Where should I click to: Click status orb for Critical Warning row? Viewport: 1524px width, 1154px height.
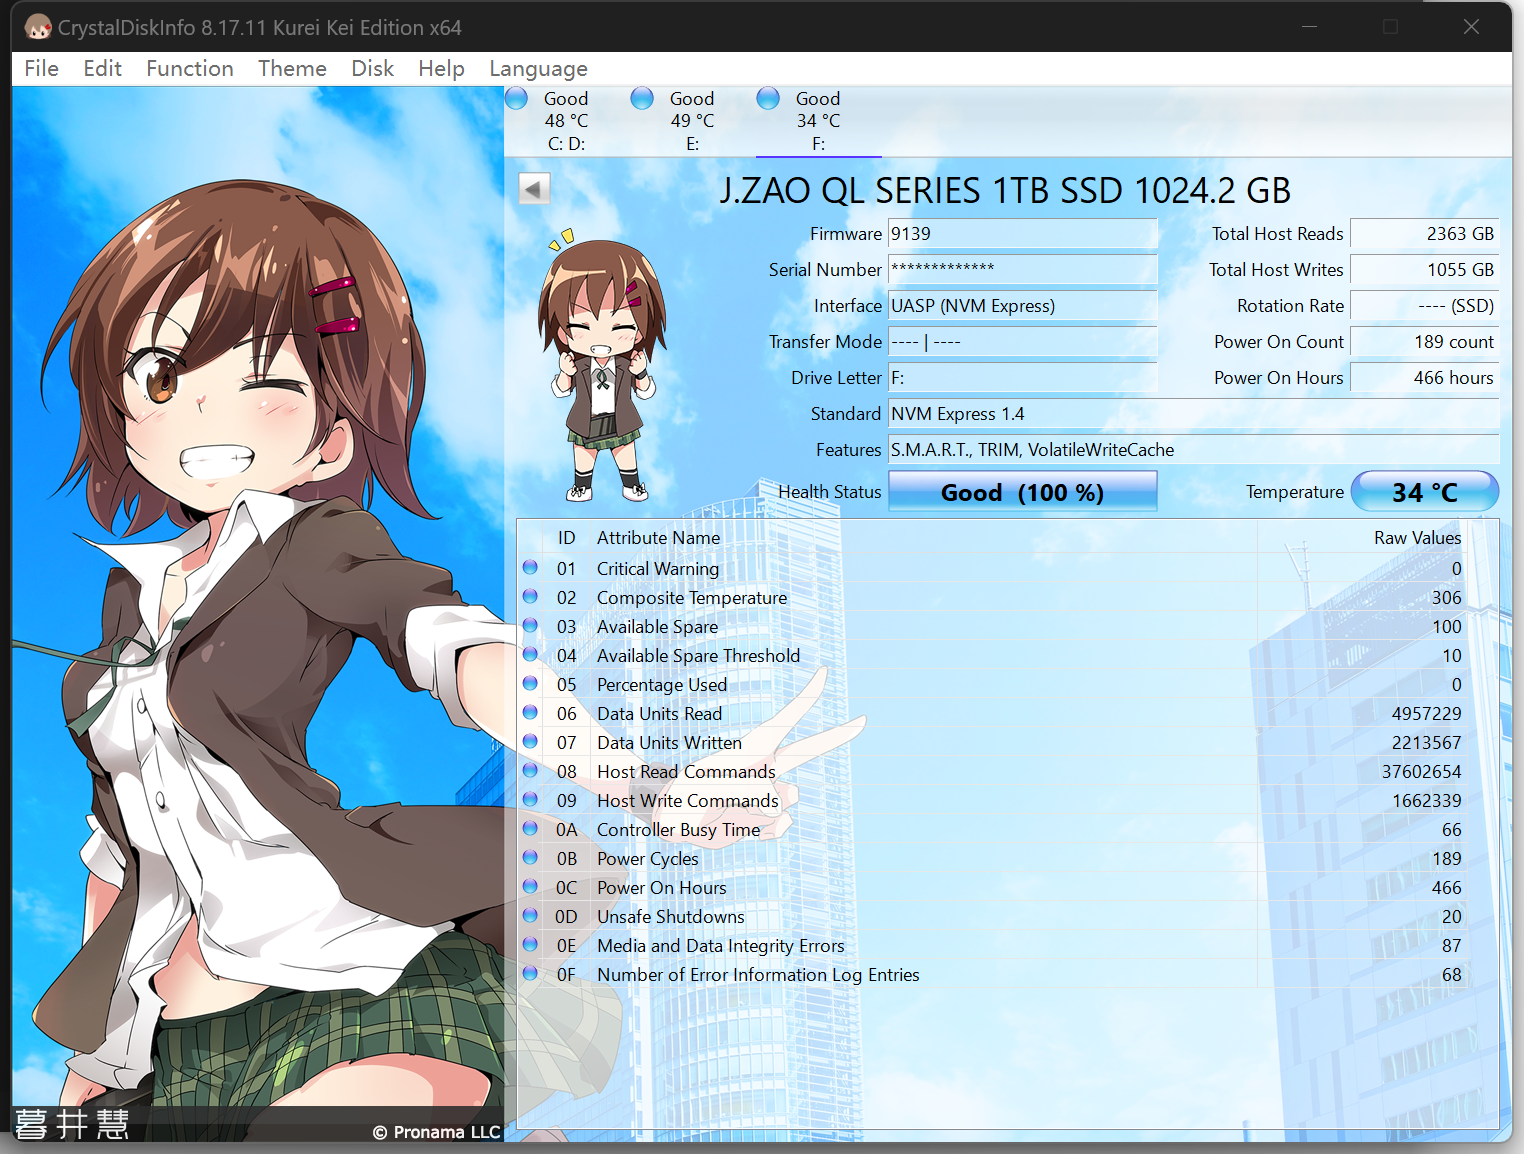[531, 568]
